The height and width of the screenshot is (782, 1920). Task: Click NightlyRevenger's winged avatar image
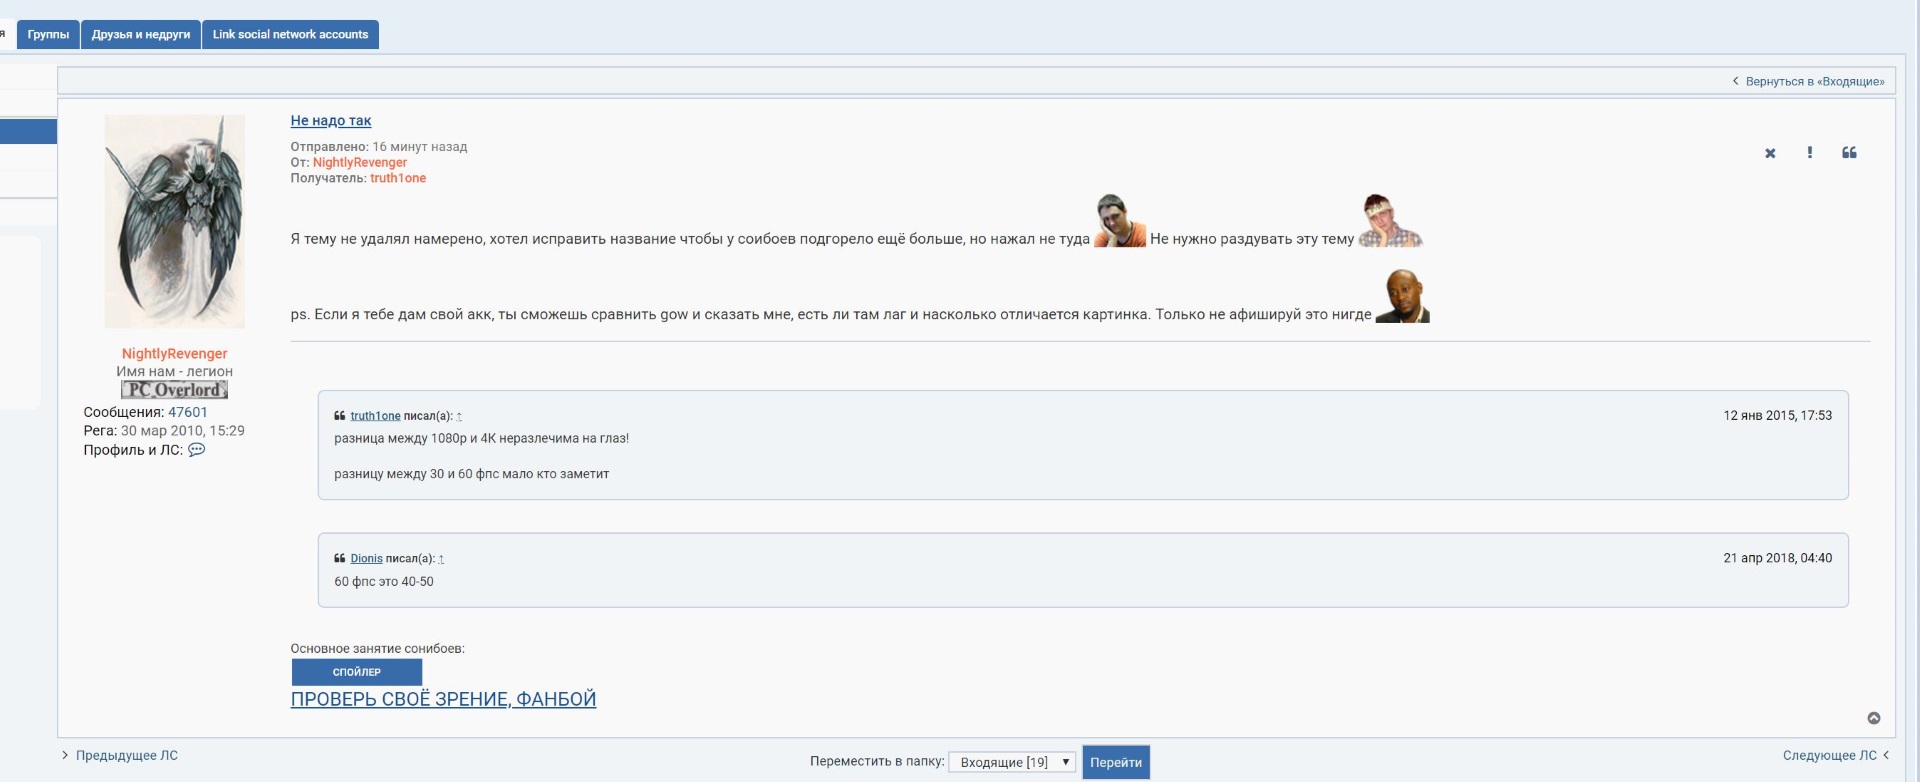point(175,221)
